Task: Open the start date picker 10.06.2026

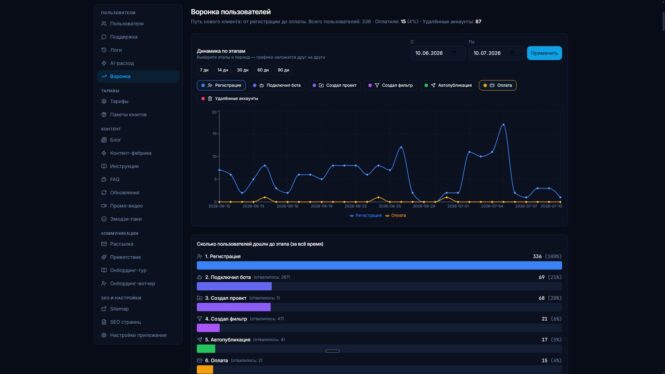Action: [x=437, y=53]
